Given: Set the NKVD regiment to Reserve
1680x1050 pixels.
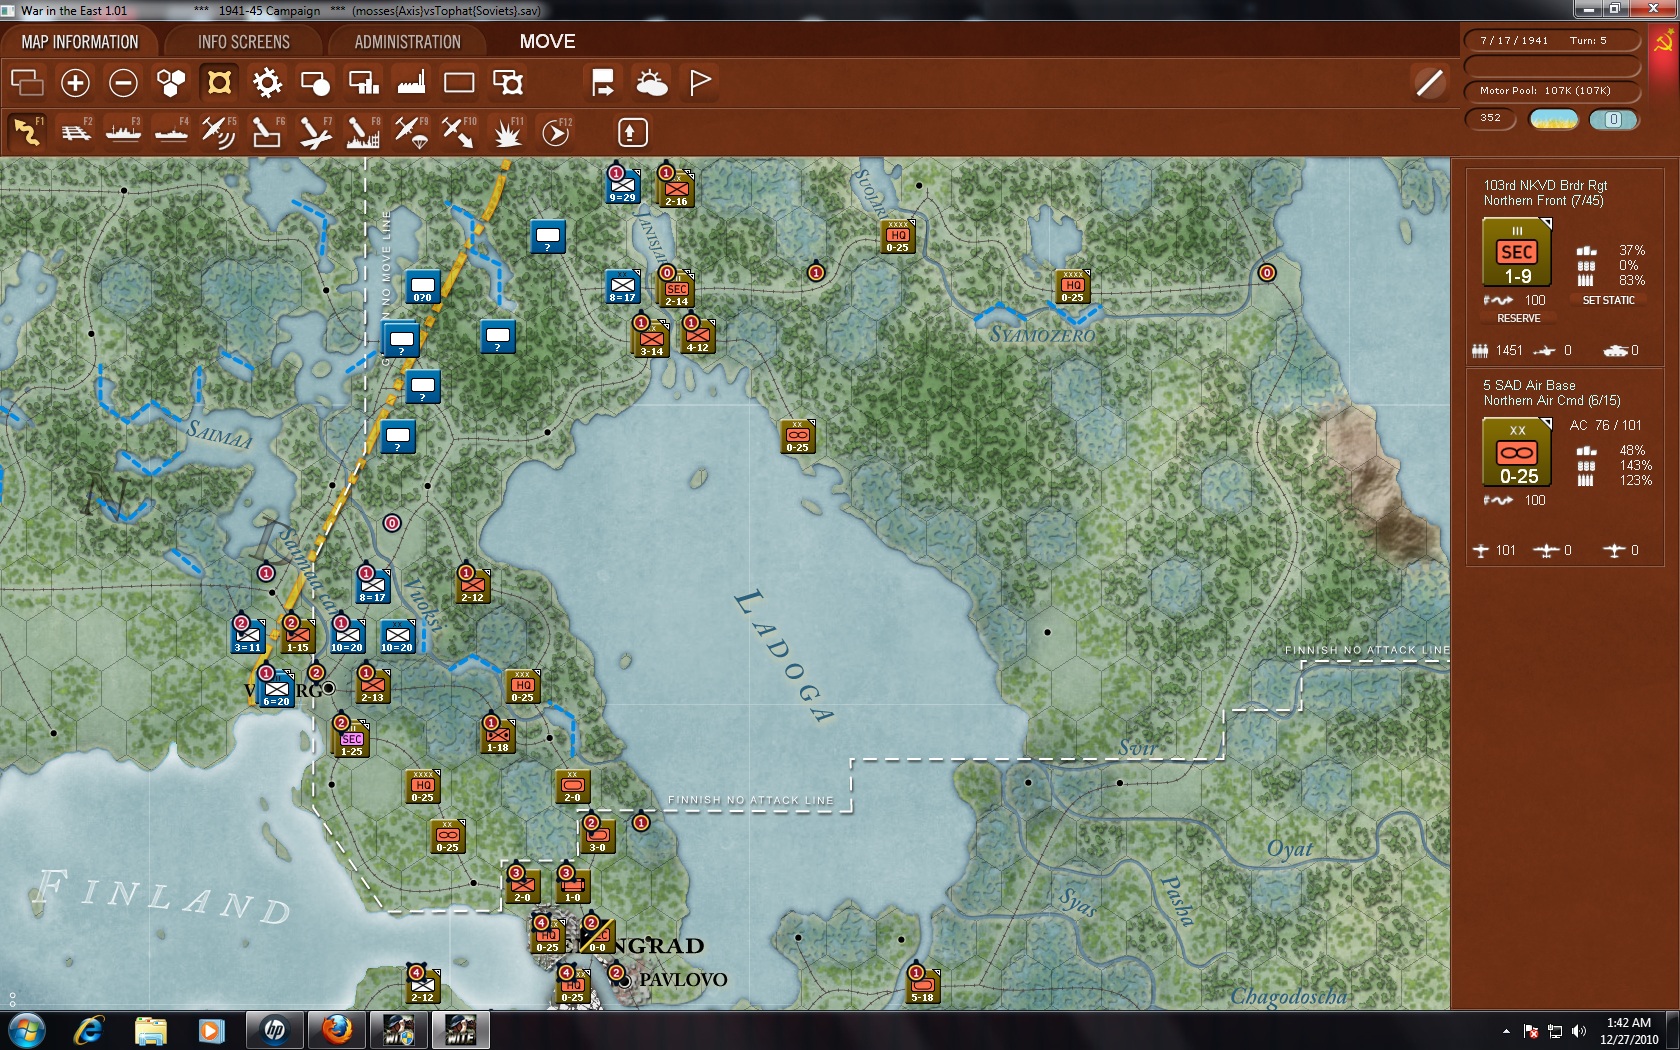Looking at the screenshot, I should (1518, 318).
